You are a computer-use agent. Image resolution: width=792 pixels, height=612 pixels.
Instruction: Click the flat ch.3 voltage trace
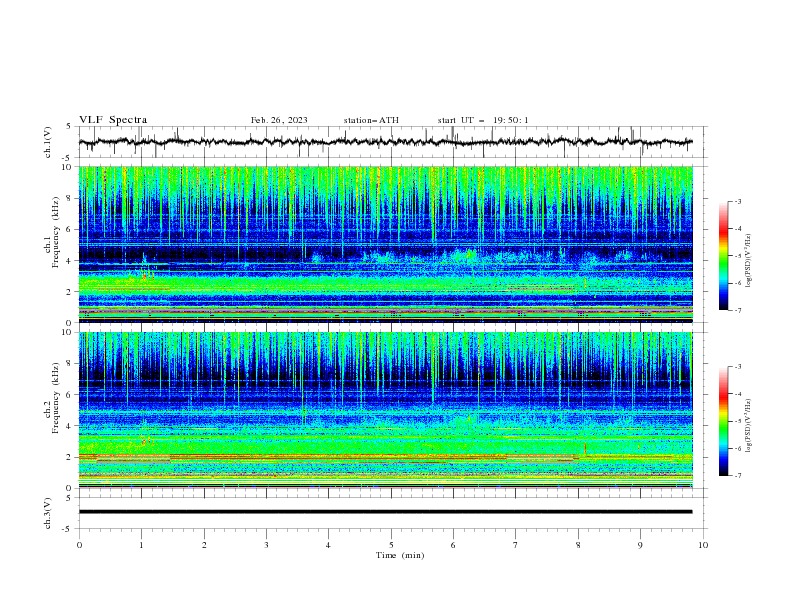pyautogui.click(x=385, y=512)
